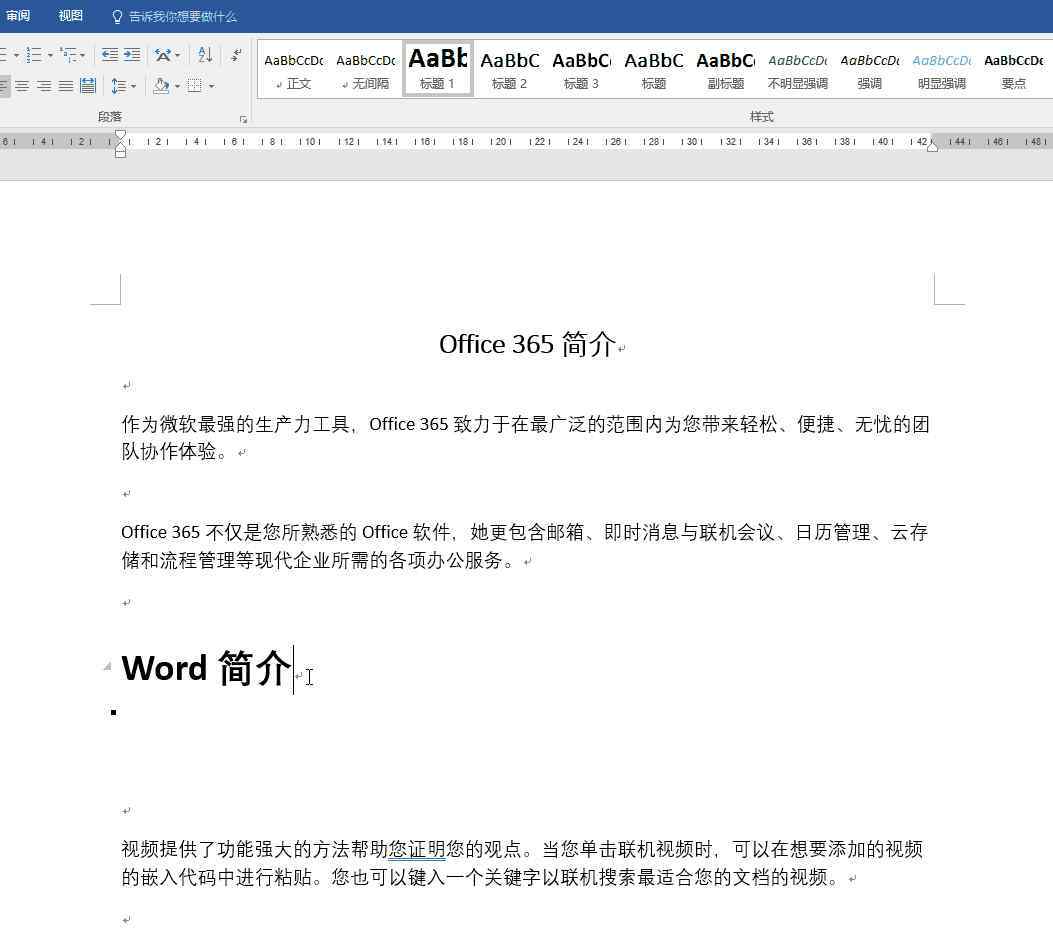Click the multilevel list icon

[68, 55]
